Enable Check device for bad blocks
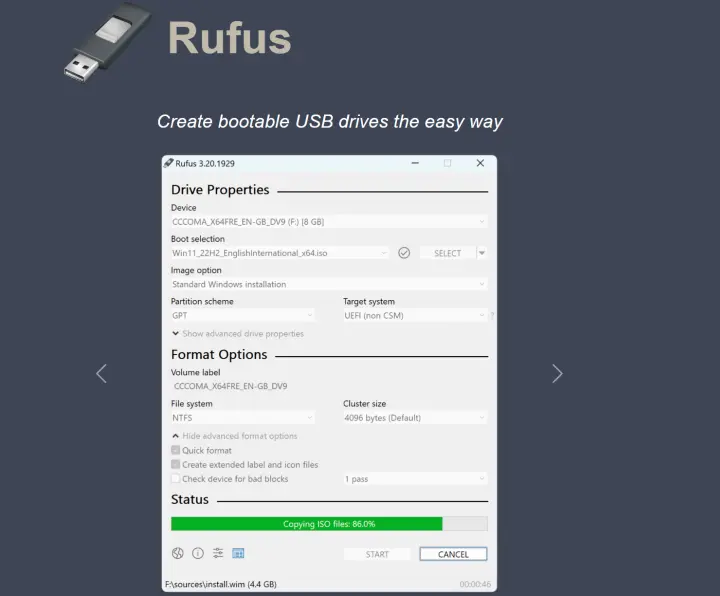 tap(175, 478)
